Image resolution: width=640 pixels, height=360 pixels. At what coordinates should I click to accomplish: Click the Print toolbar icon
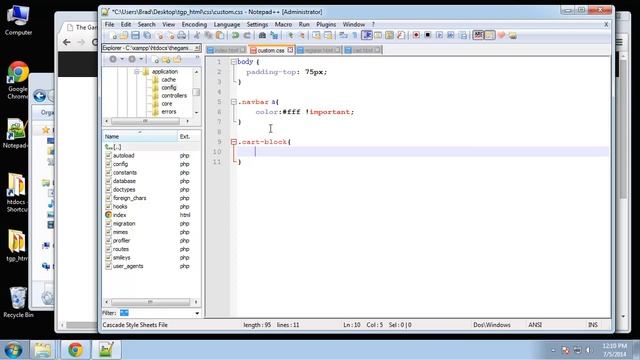[x=182, y=36]
